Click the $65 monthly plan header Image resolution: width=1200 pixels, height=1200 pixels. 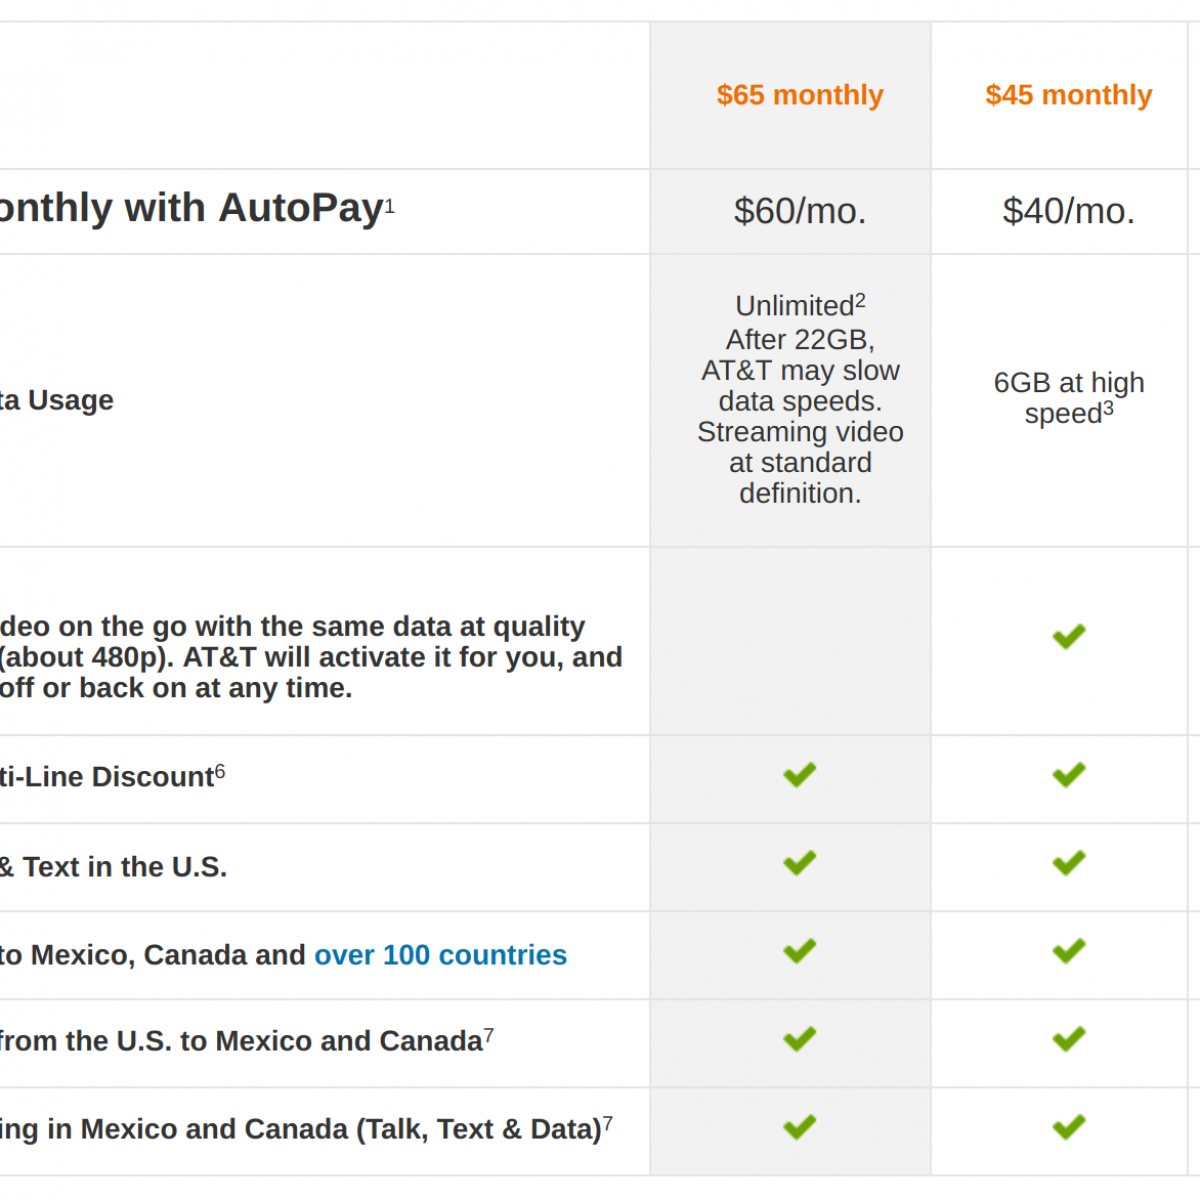pos(800,95)
